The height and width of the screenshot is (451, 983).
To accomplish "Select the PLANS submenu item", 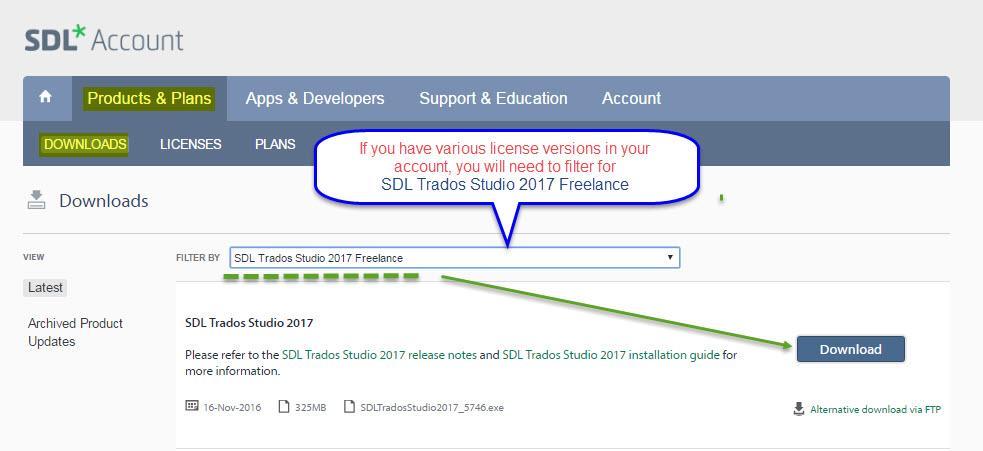I will (275, 144).
